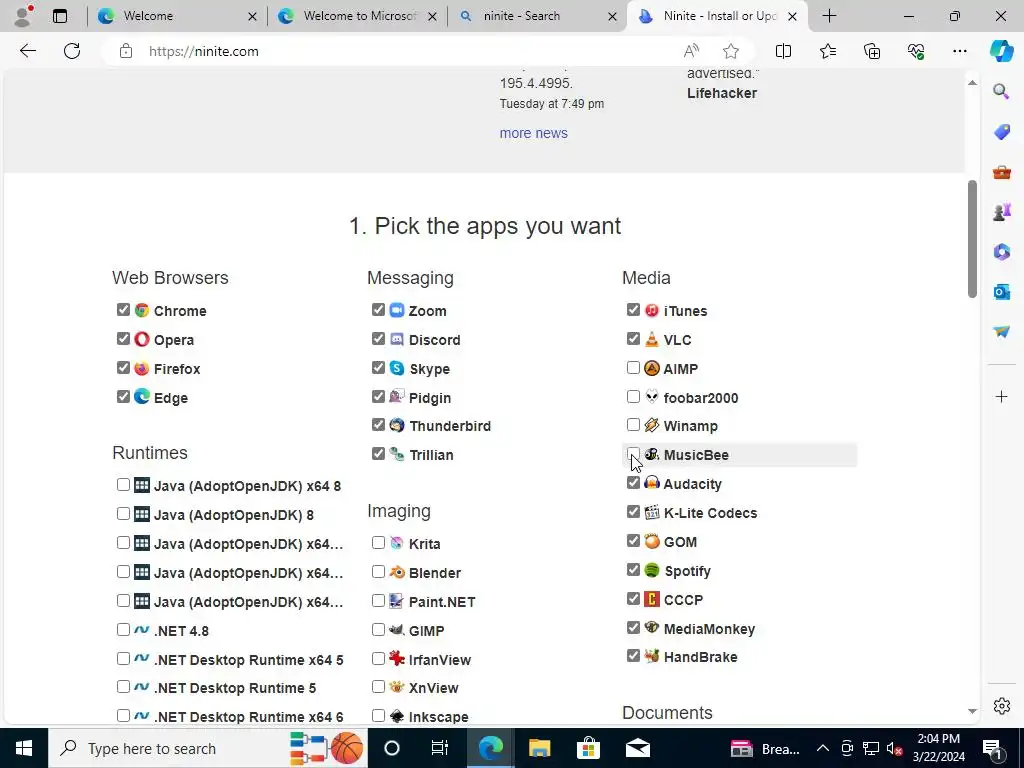This screenshot has width=1024, height=768.
Task: Click the Spotify logo icon
Action: point(652,570)
